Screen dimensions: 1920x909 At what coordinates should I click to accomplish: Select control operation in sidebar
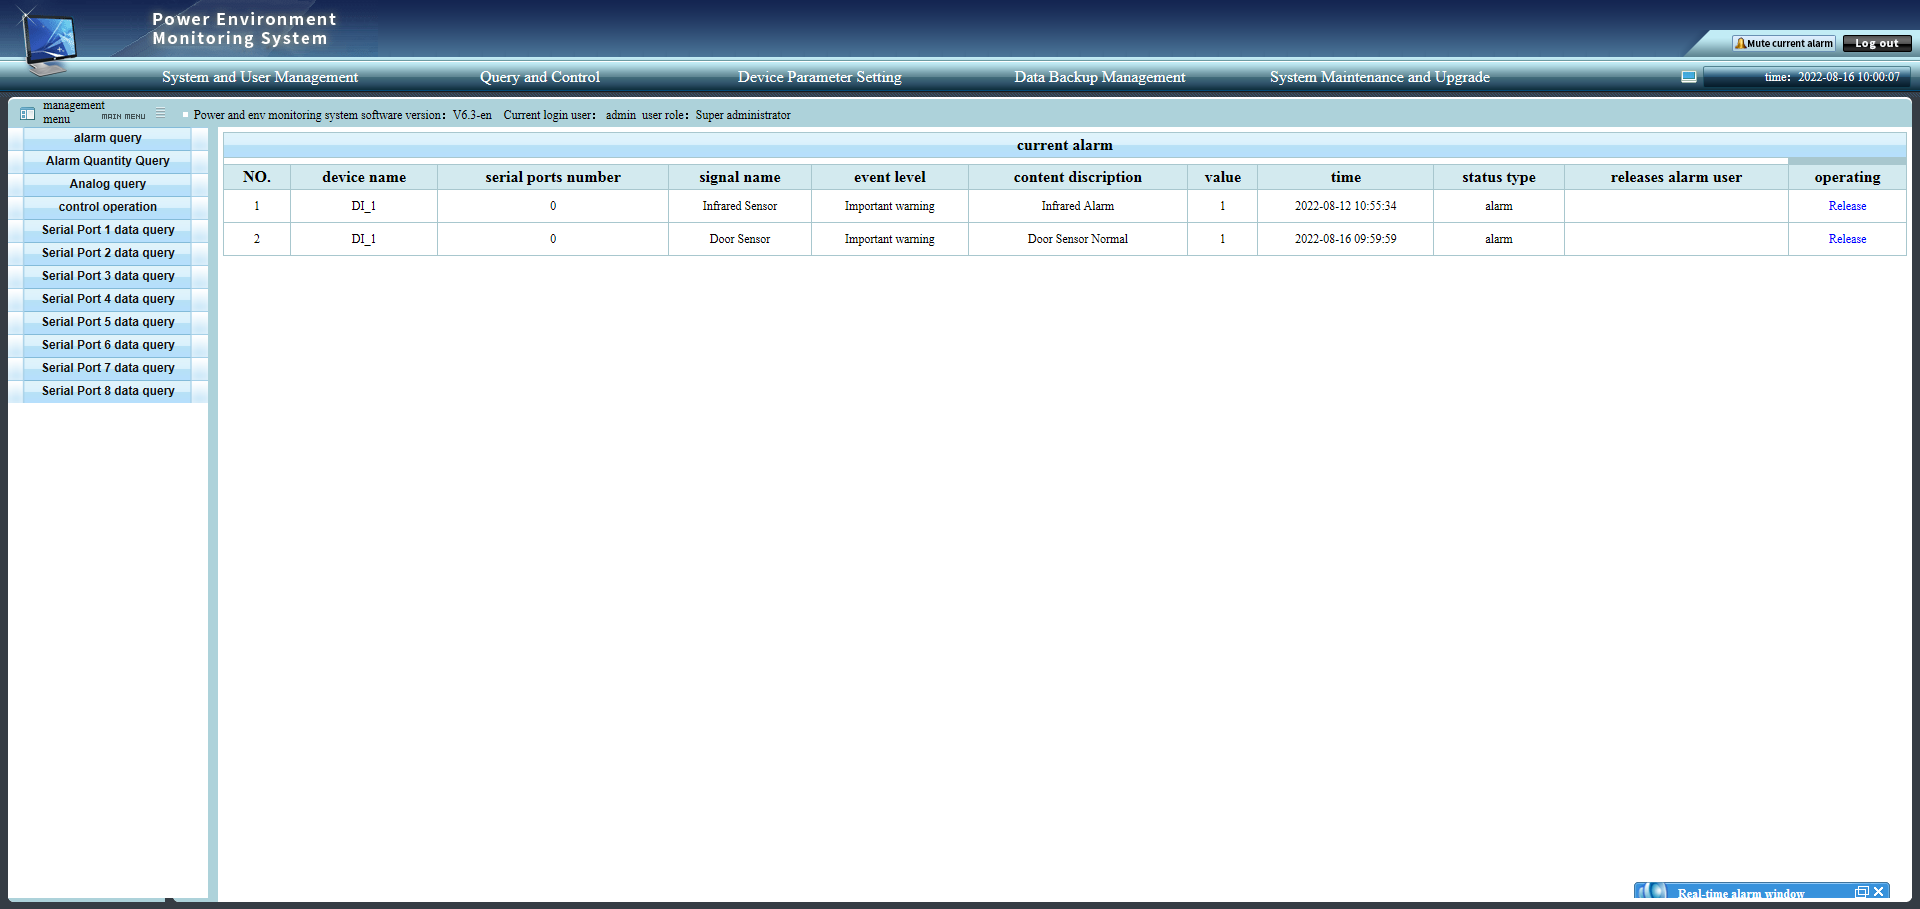click(108, 207)
